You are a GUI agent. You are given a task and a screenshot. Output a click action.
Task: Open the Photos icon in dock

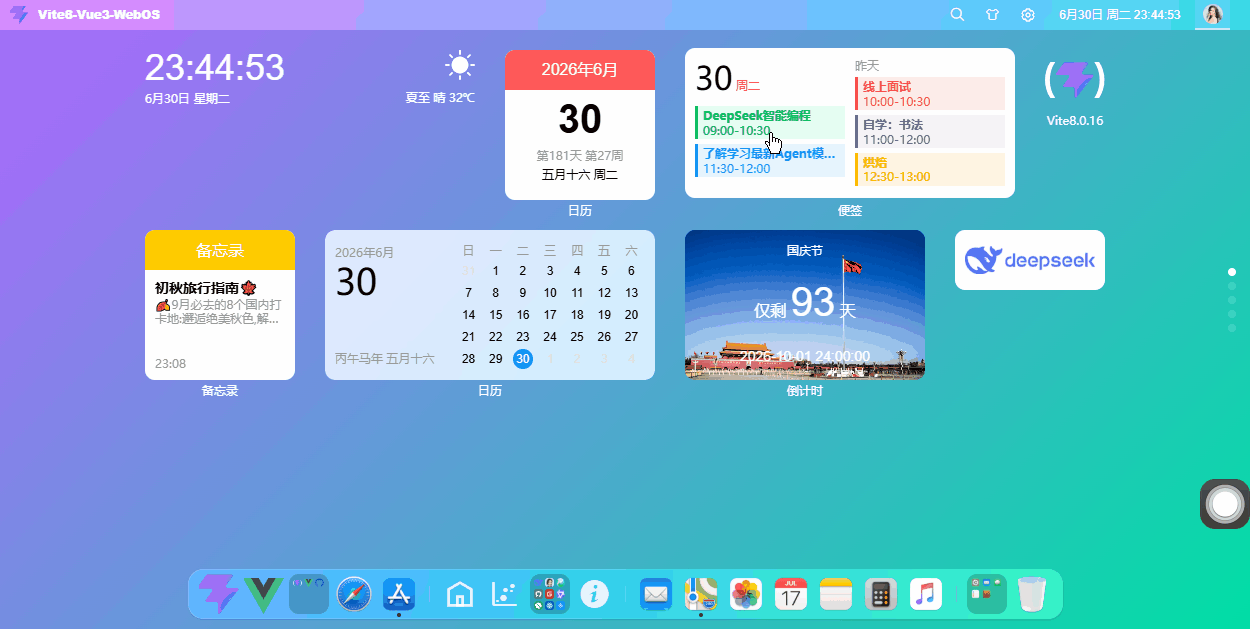click(746, 594)
